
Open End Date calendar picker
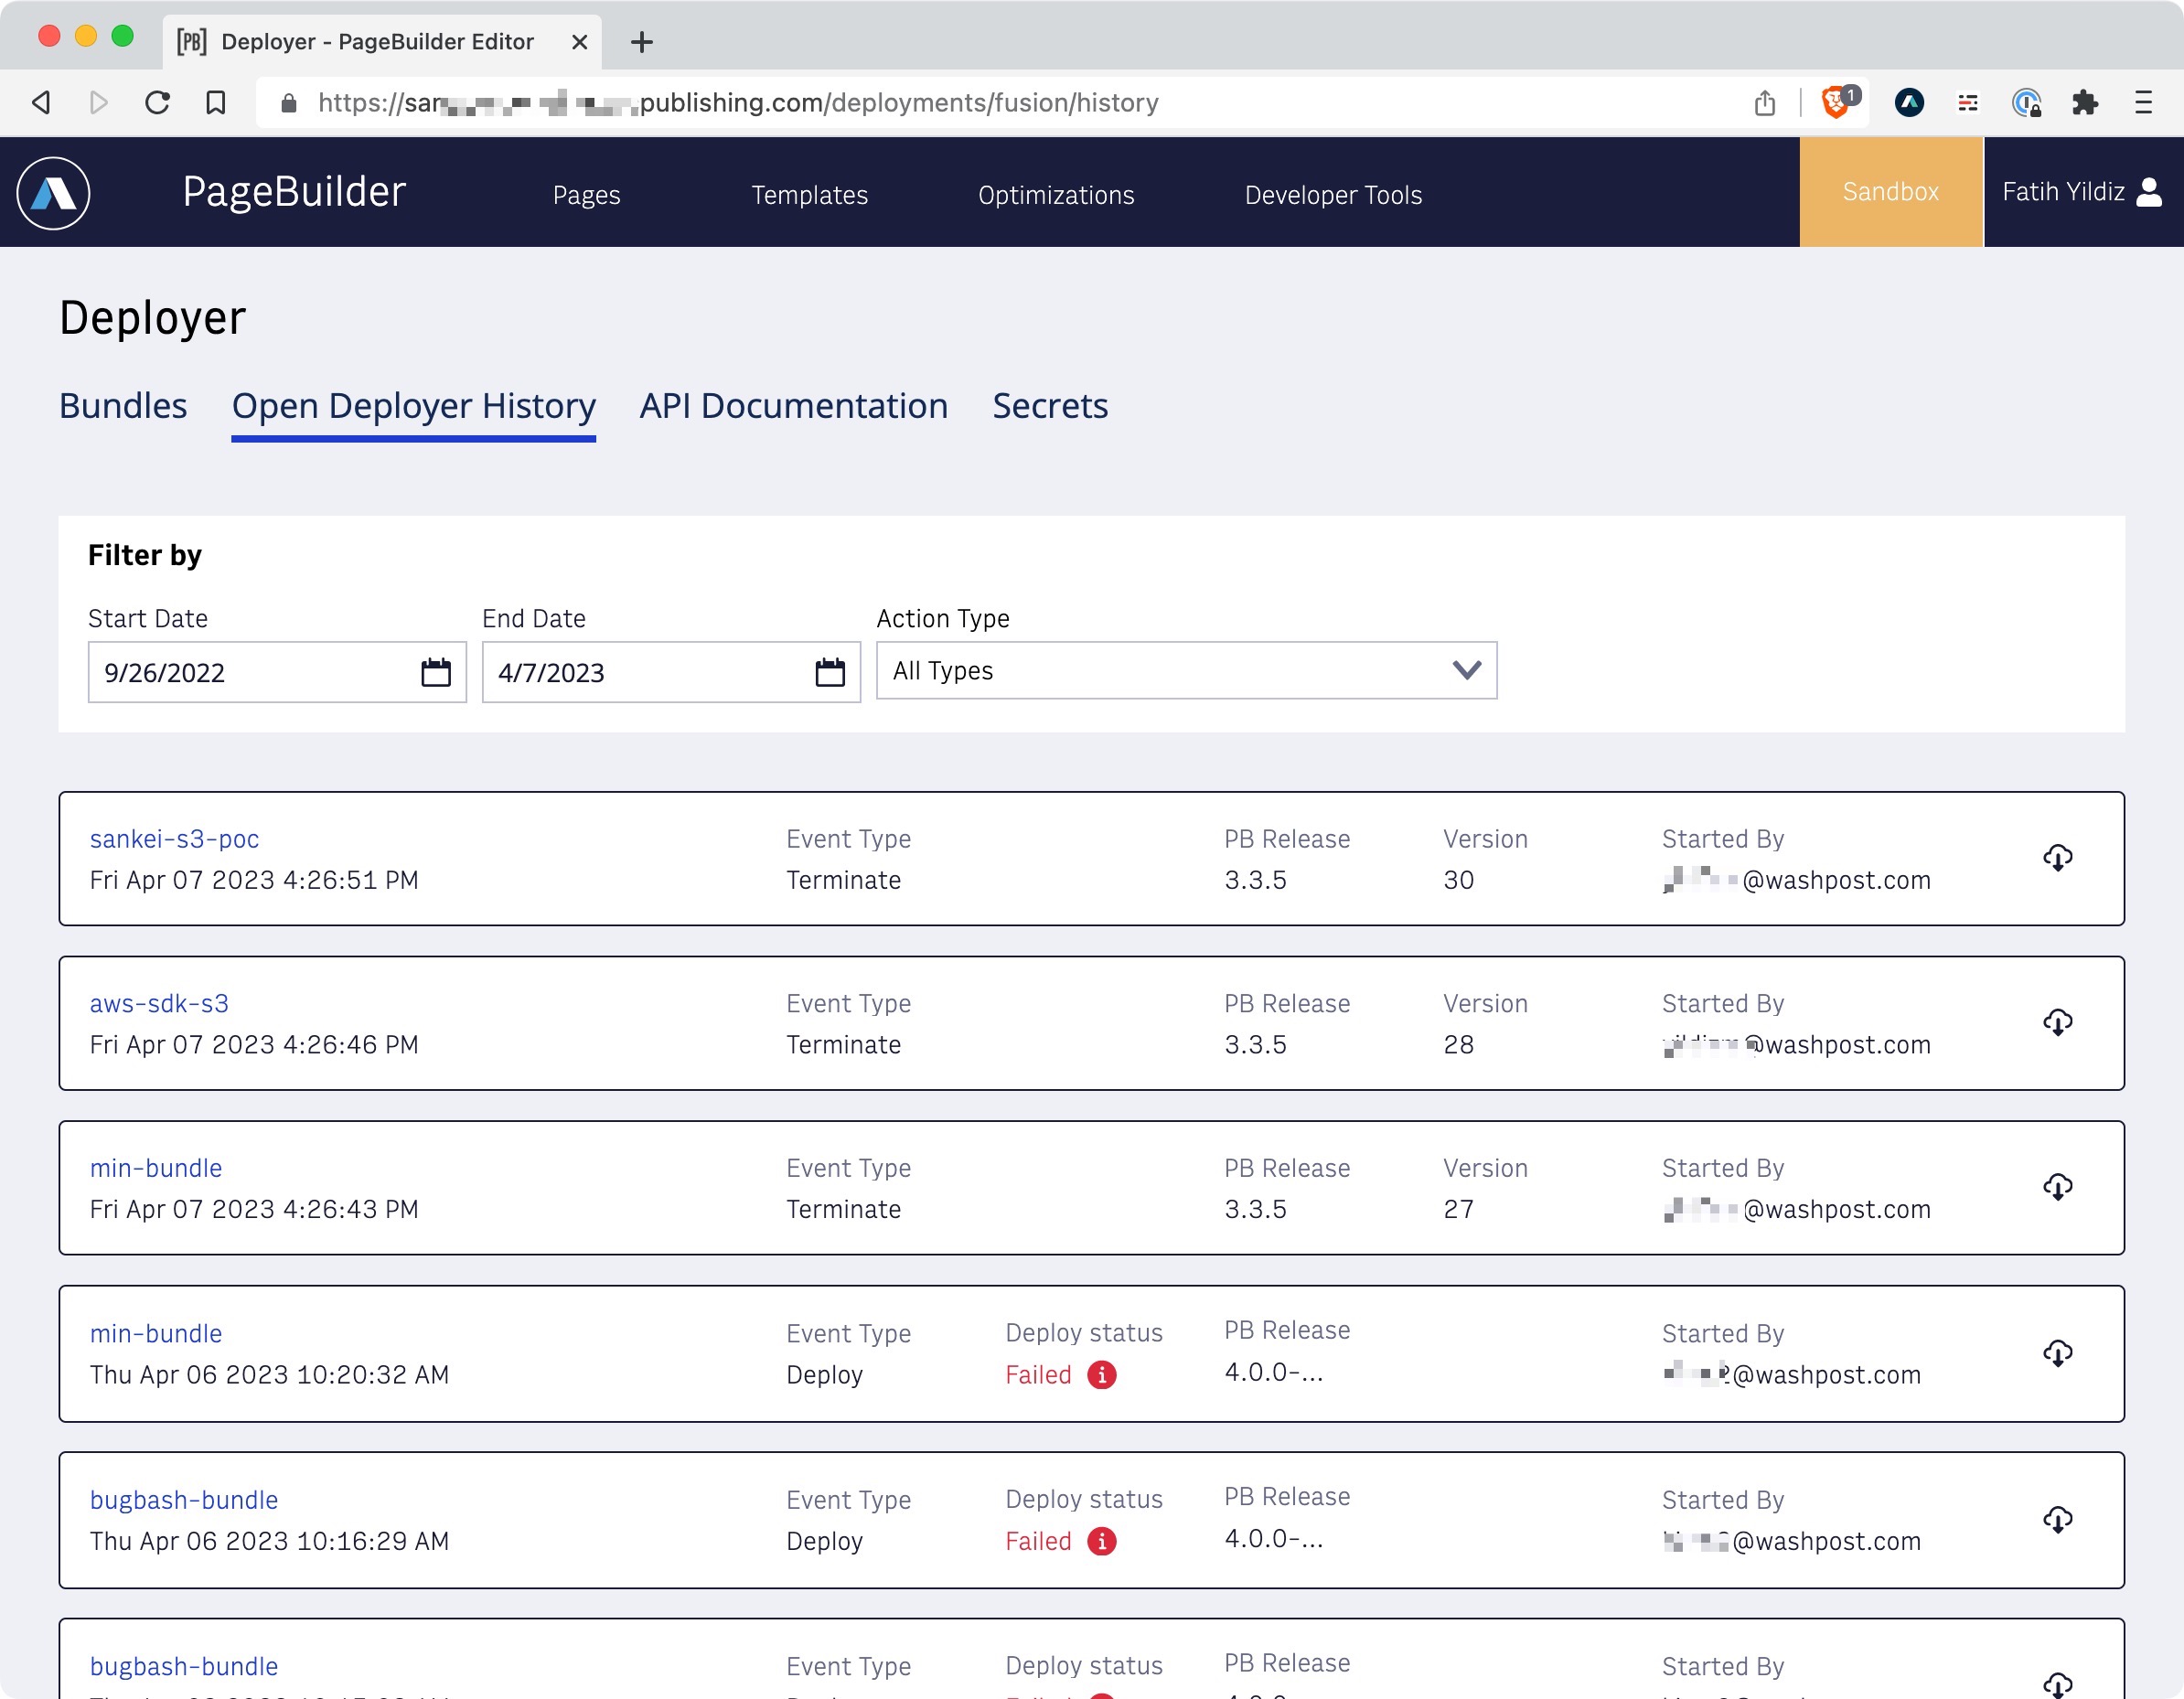coord(830,672)
